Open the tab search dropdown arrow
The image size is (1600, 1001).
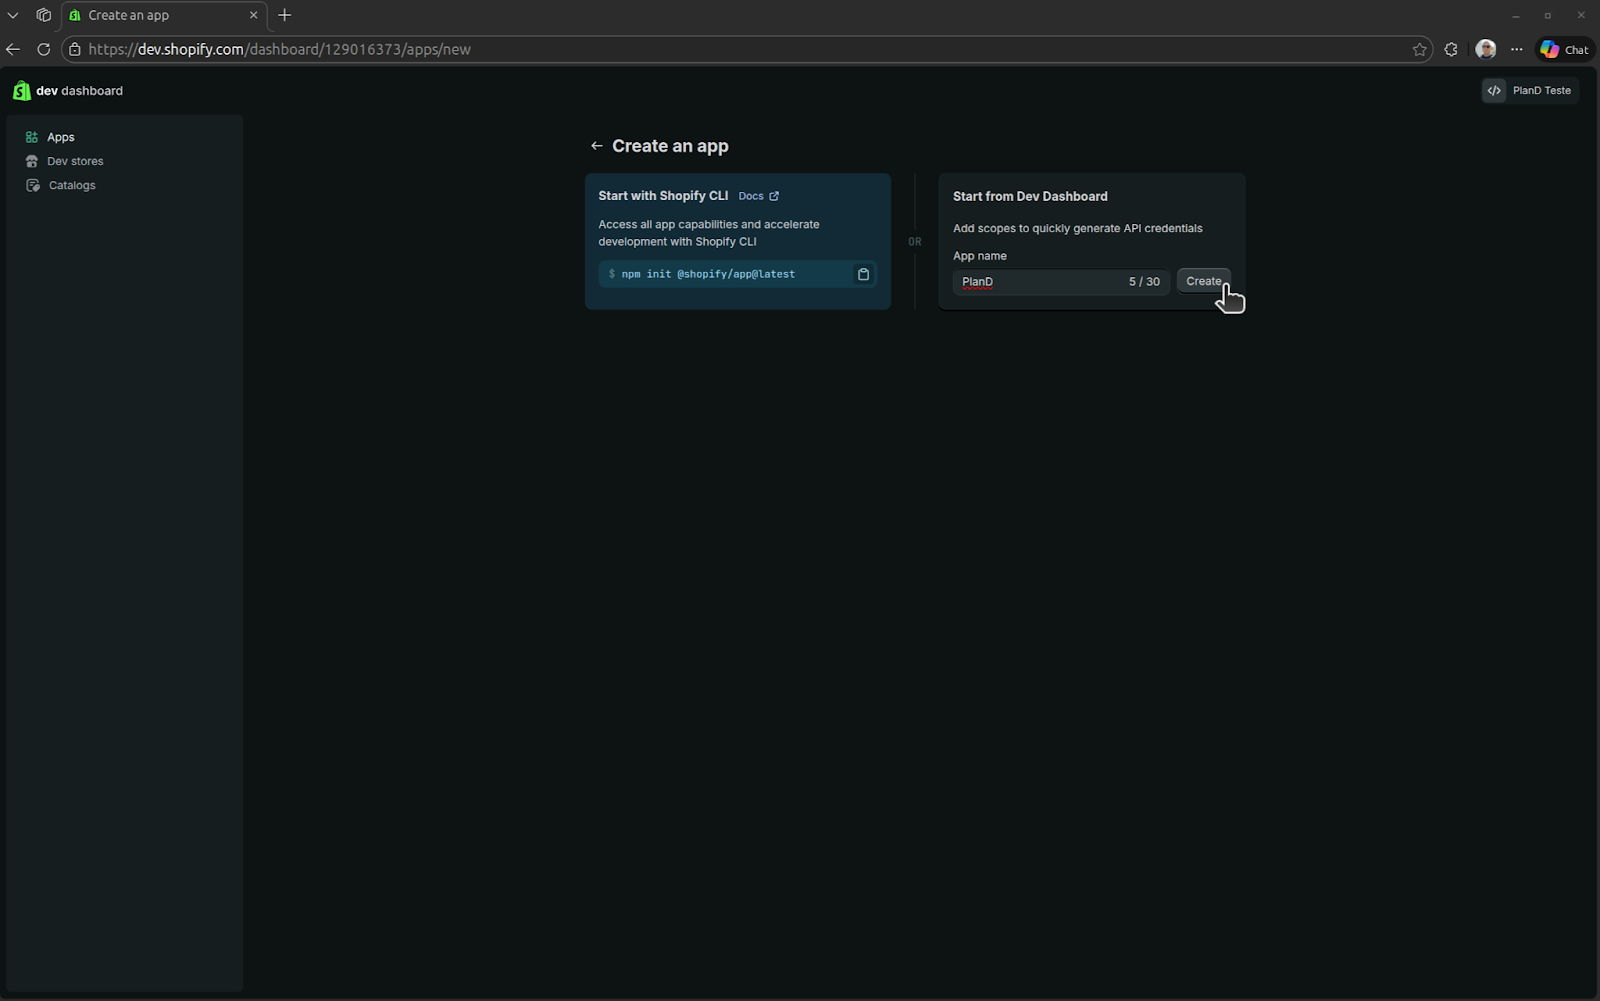coord(13,15)
